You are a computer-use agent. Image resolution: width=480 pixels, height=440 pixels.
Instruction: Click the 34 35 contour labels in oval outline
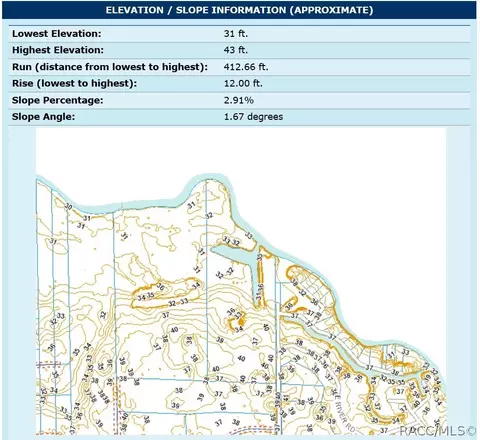(x=146, y=296)
